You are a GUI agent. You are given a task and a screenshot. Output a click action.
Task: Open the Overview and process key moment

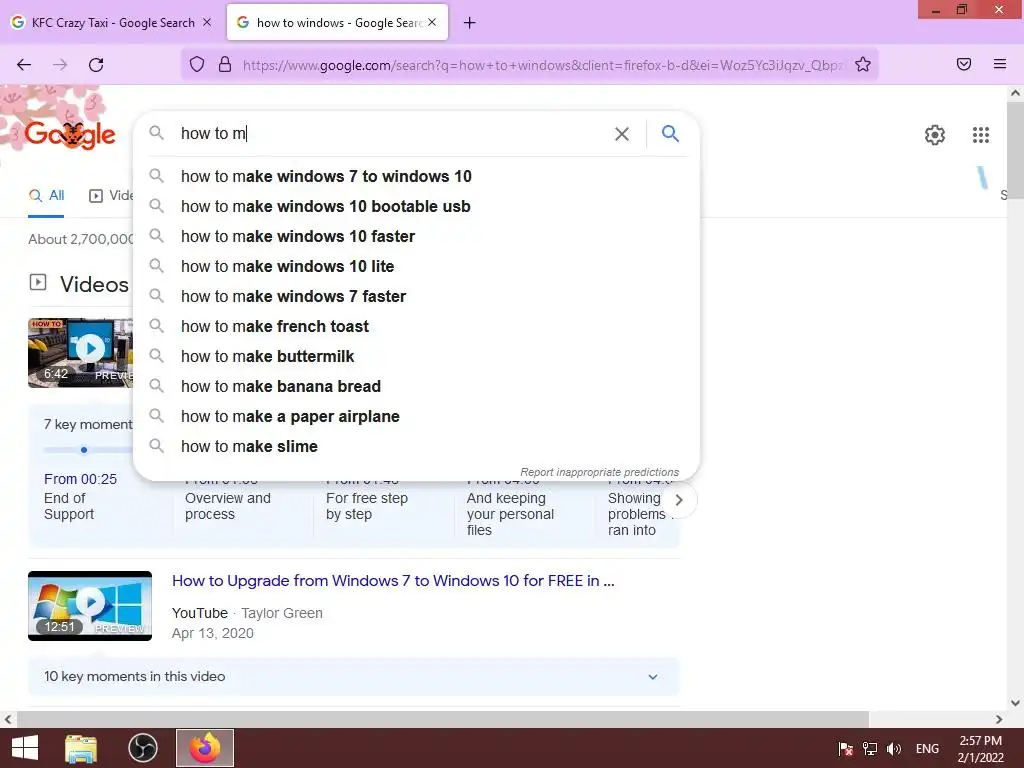point(227,506)
